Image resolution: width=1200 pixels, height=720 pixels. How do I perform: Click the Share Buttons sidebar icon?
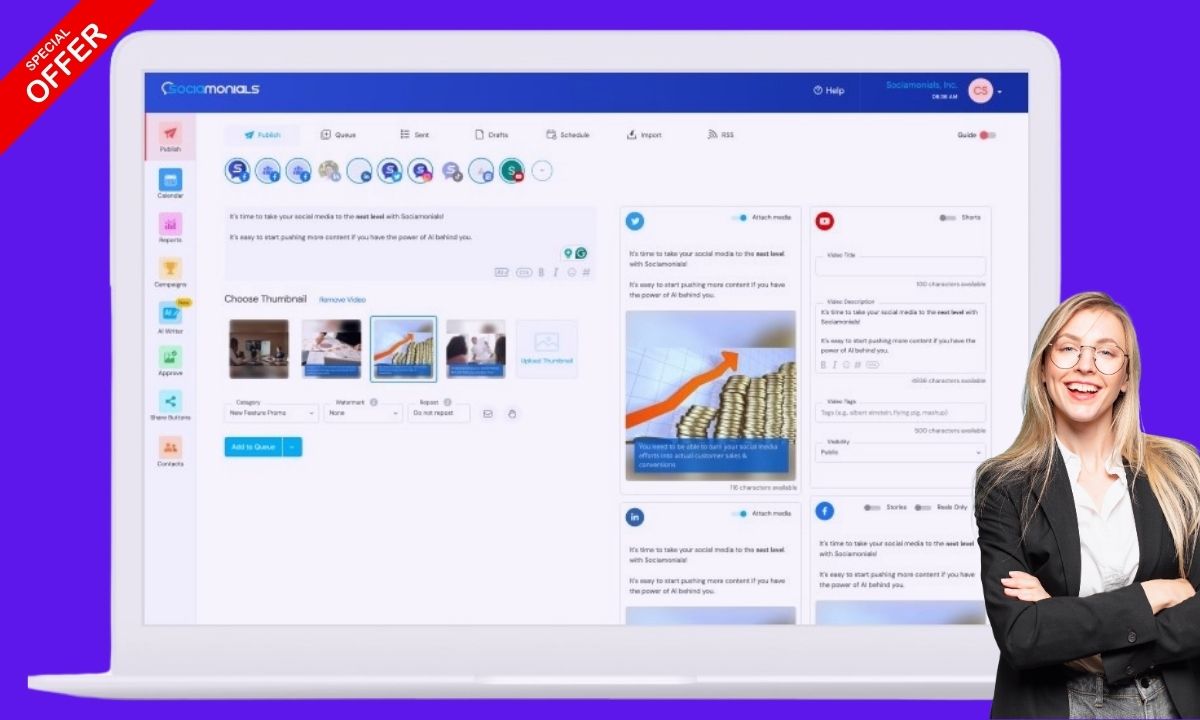[x=170, y=402]
